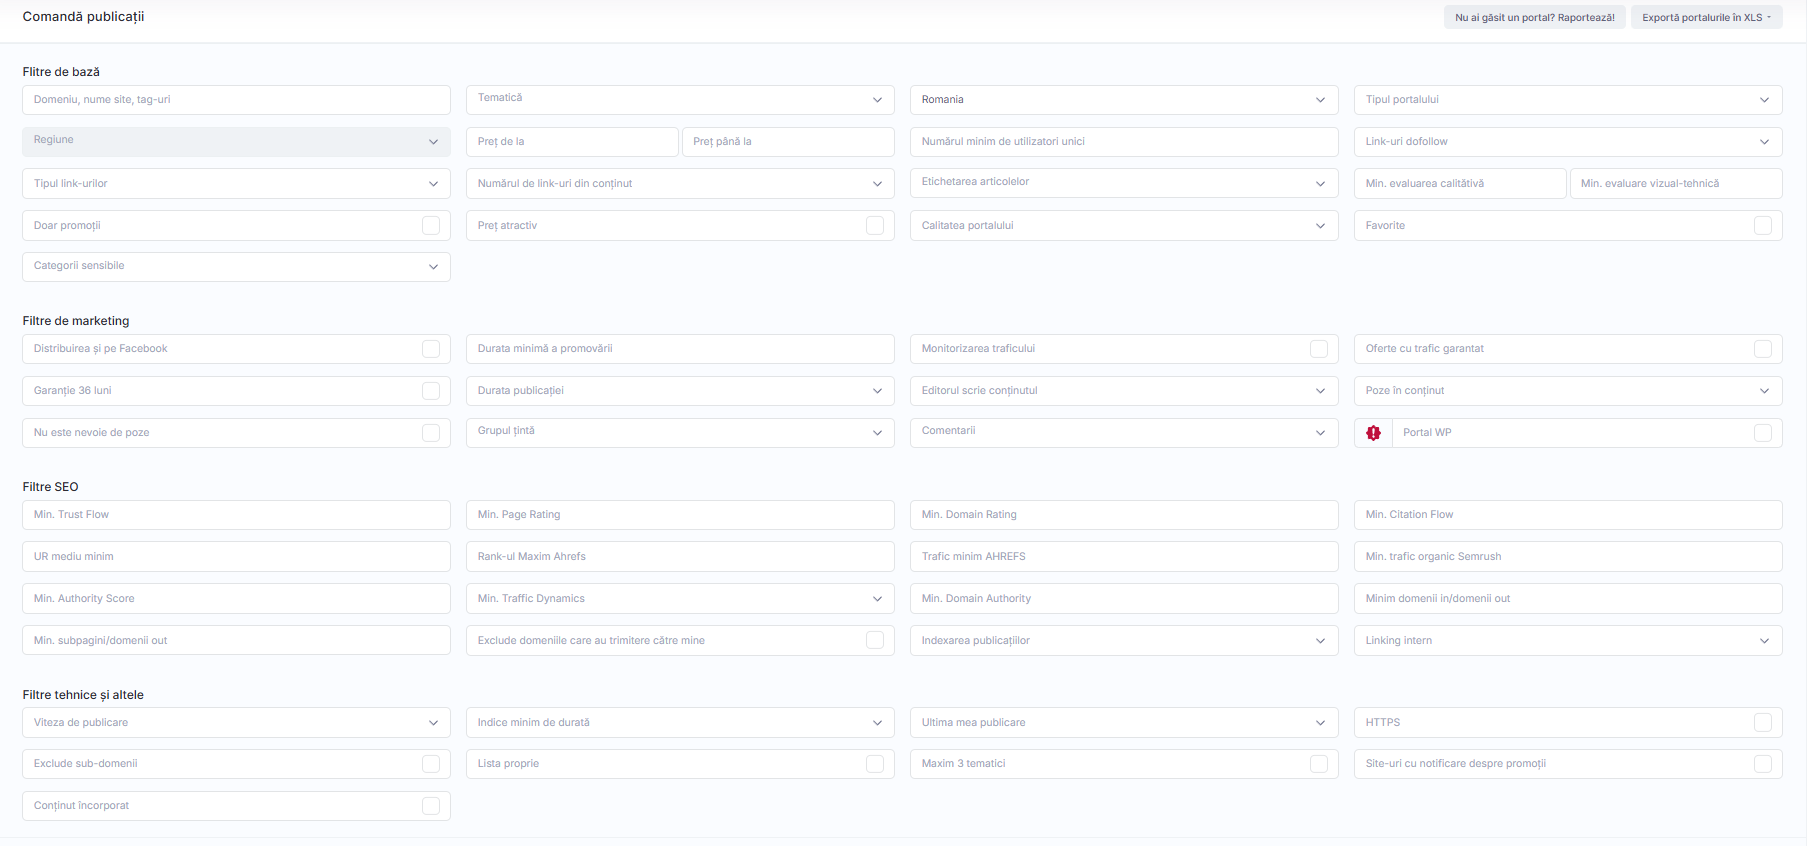
Task: Expand the Durata publicației dropdown
Action: coord(680,391)
